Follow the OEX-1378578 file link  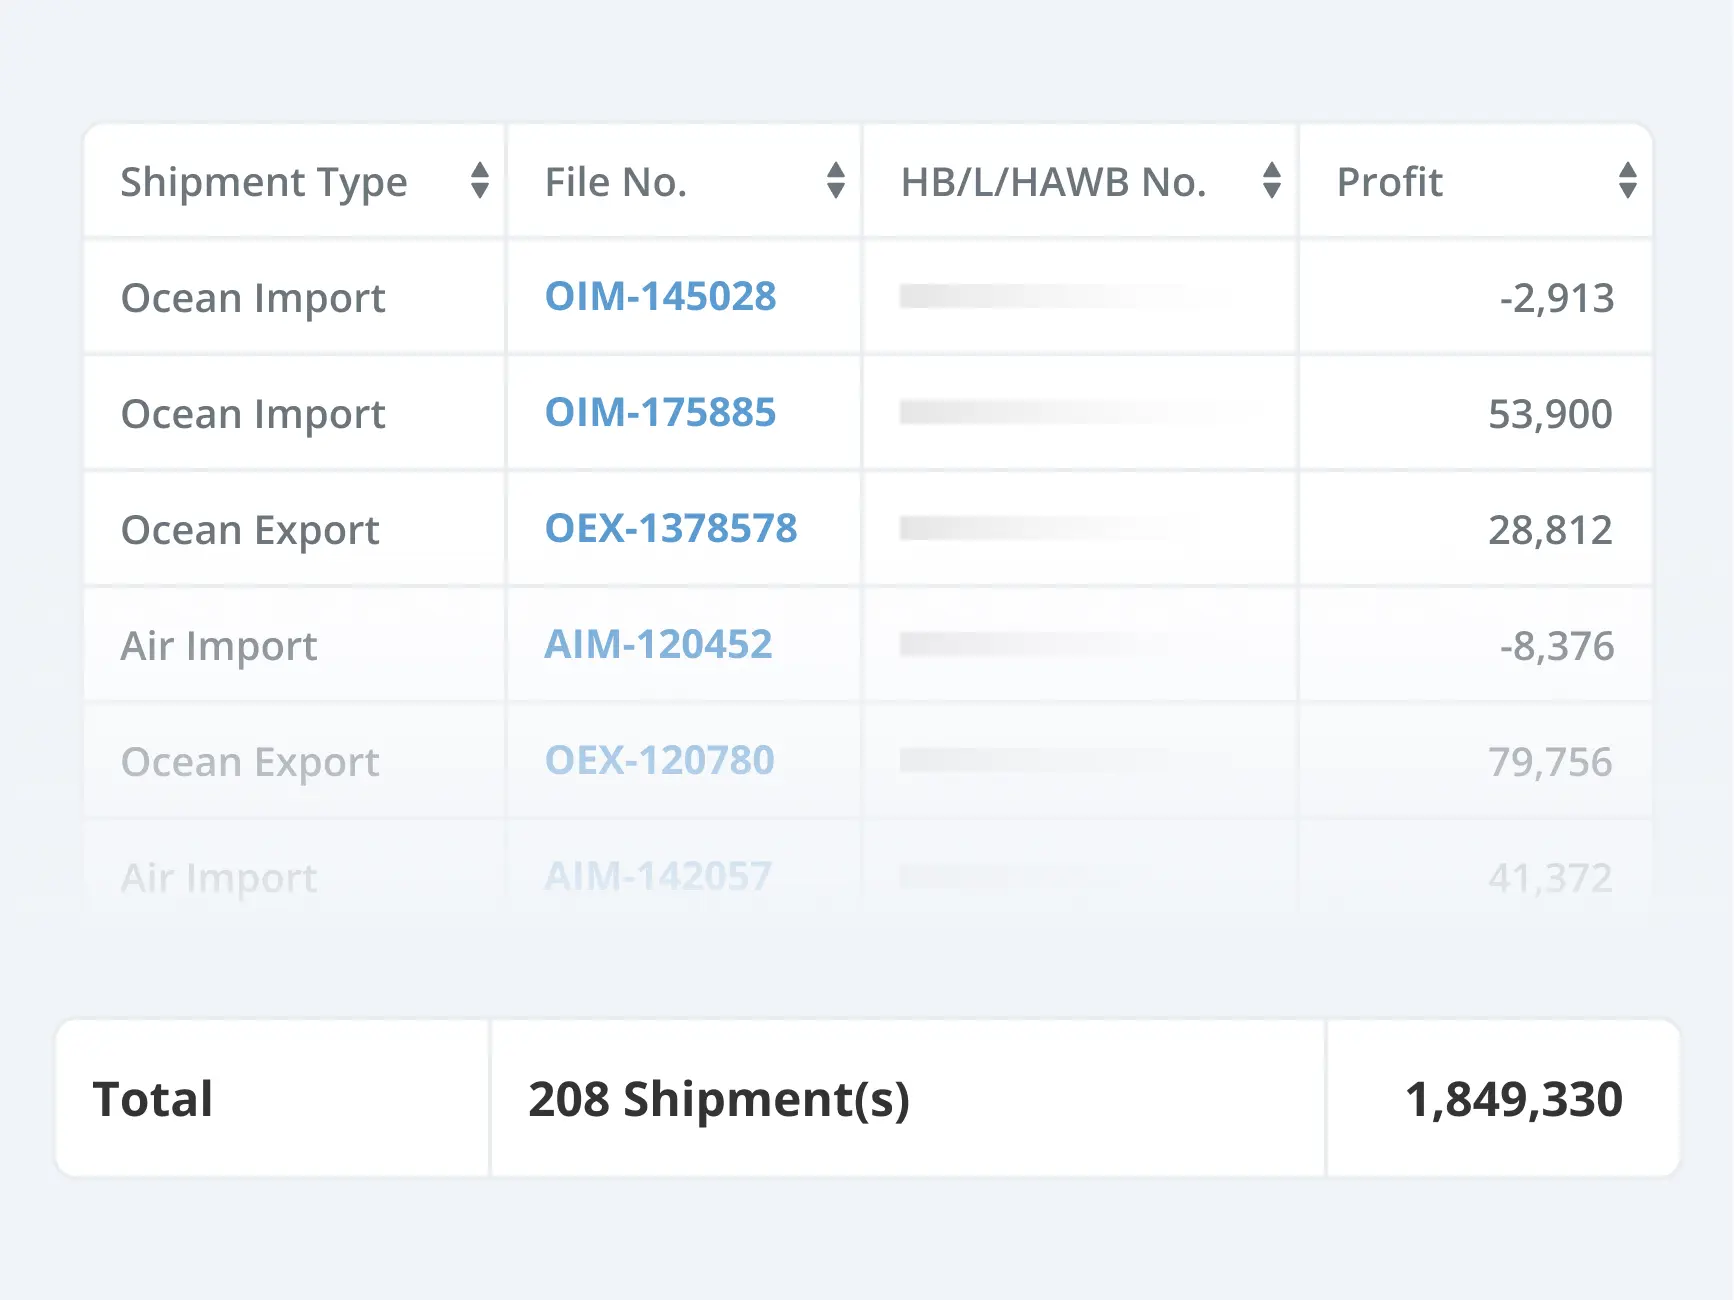671,529
